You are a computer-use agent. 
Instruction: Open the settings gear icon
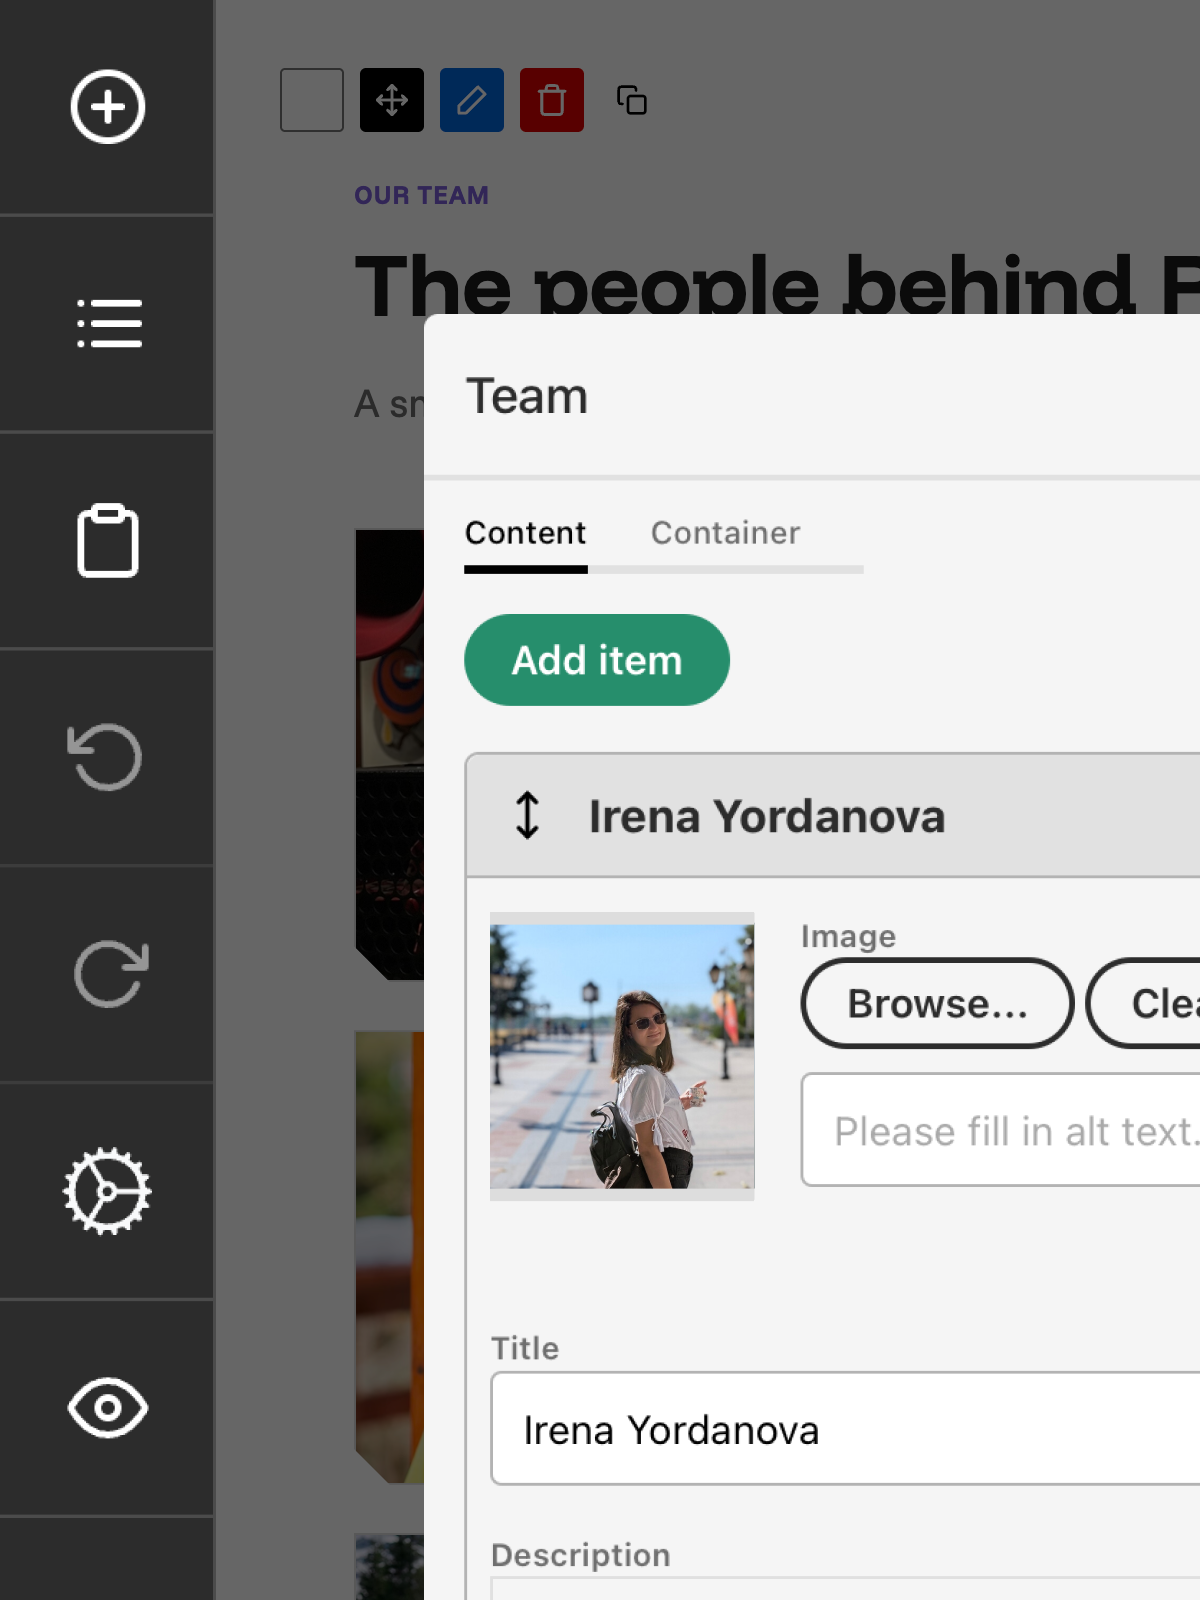(x=107, y=1191)
